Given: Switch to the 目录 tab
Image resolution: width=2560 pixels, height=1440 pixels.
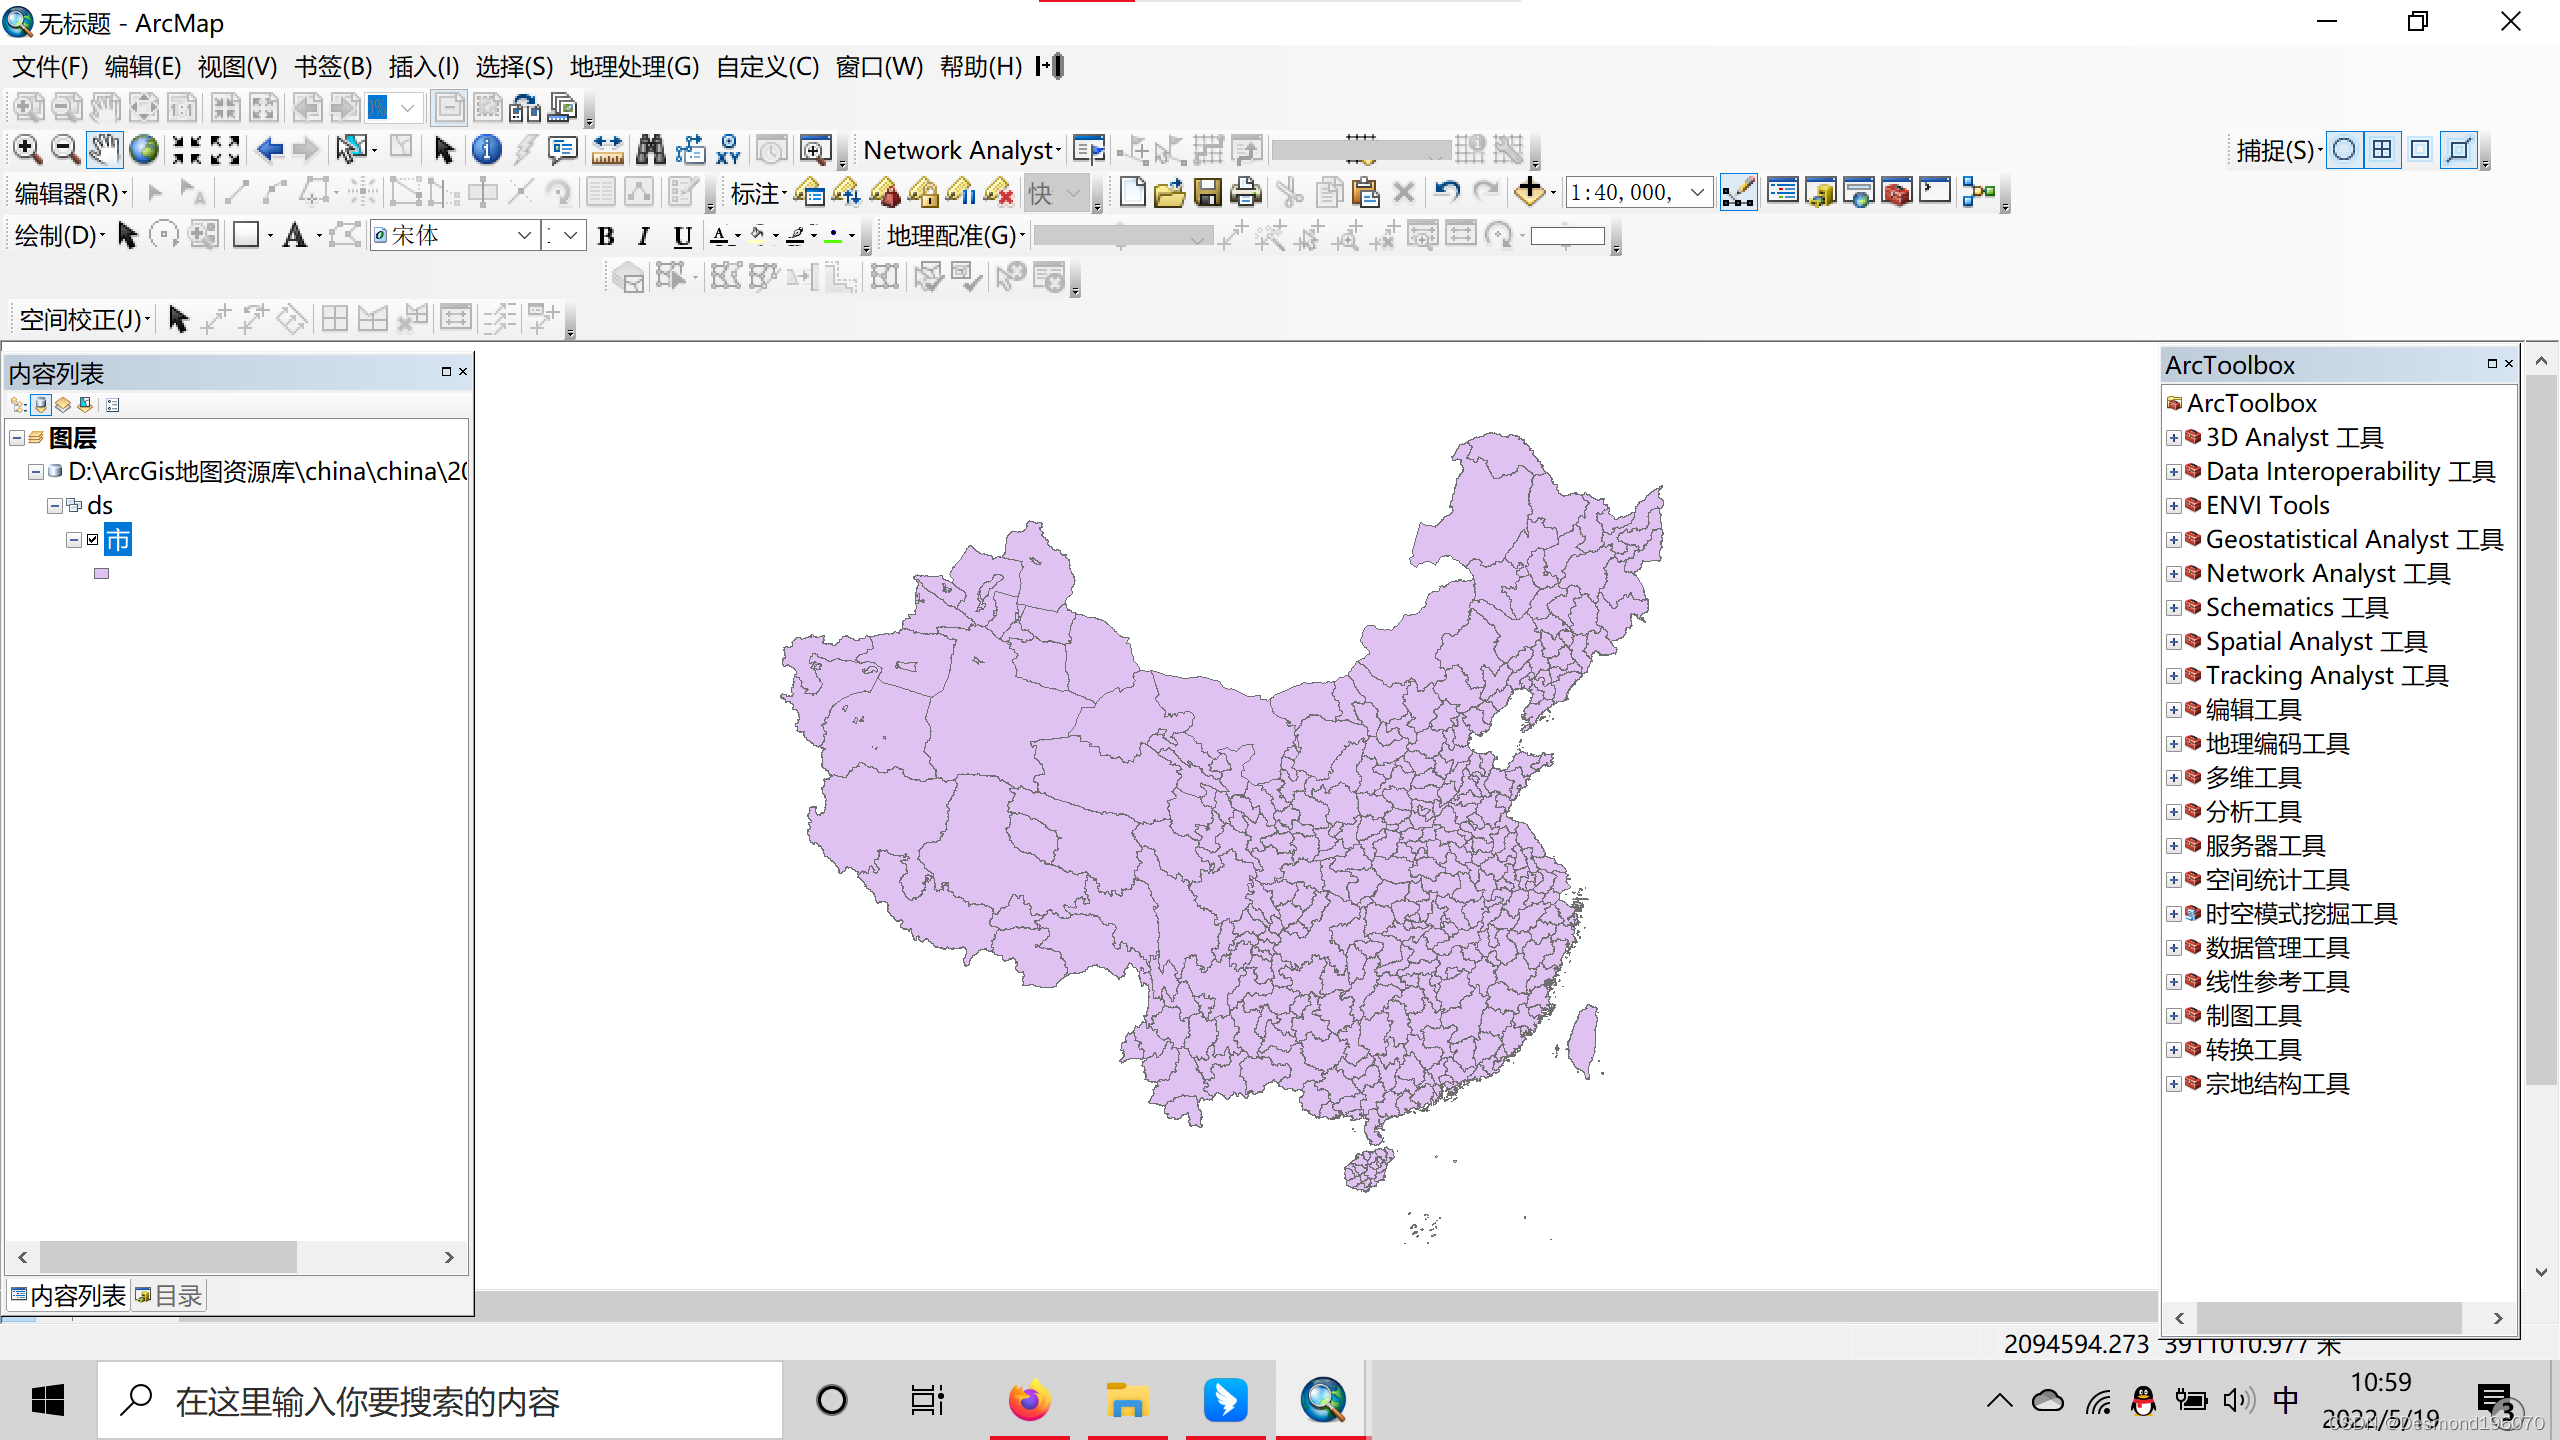Looking at the screenshot, I should point(169,1296).
